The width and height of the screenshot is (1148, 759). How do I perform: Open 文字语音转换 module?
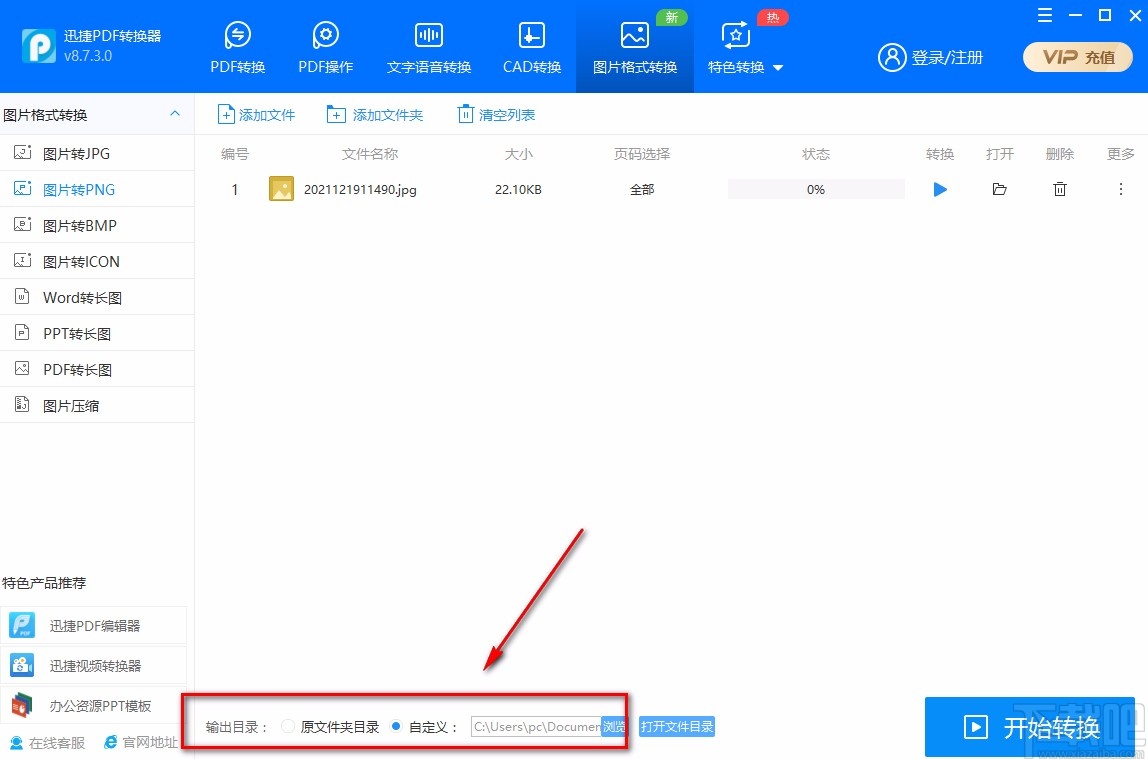[428, 45]
